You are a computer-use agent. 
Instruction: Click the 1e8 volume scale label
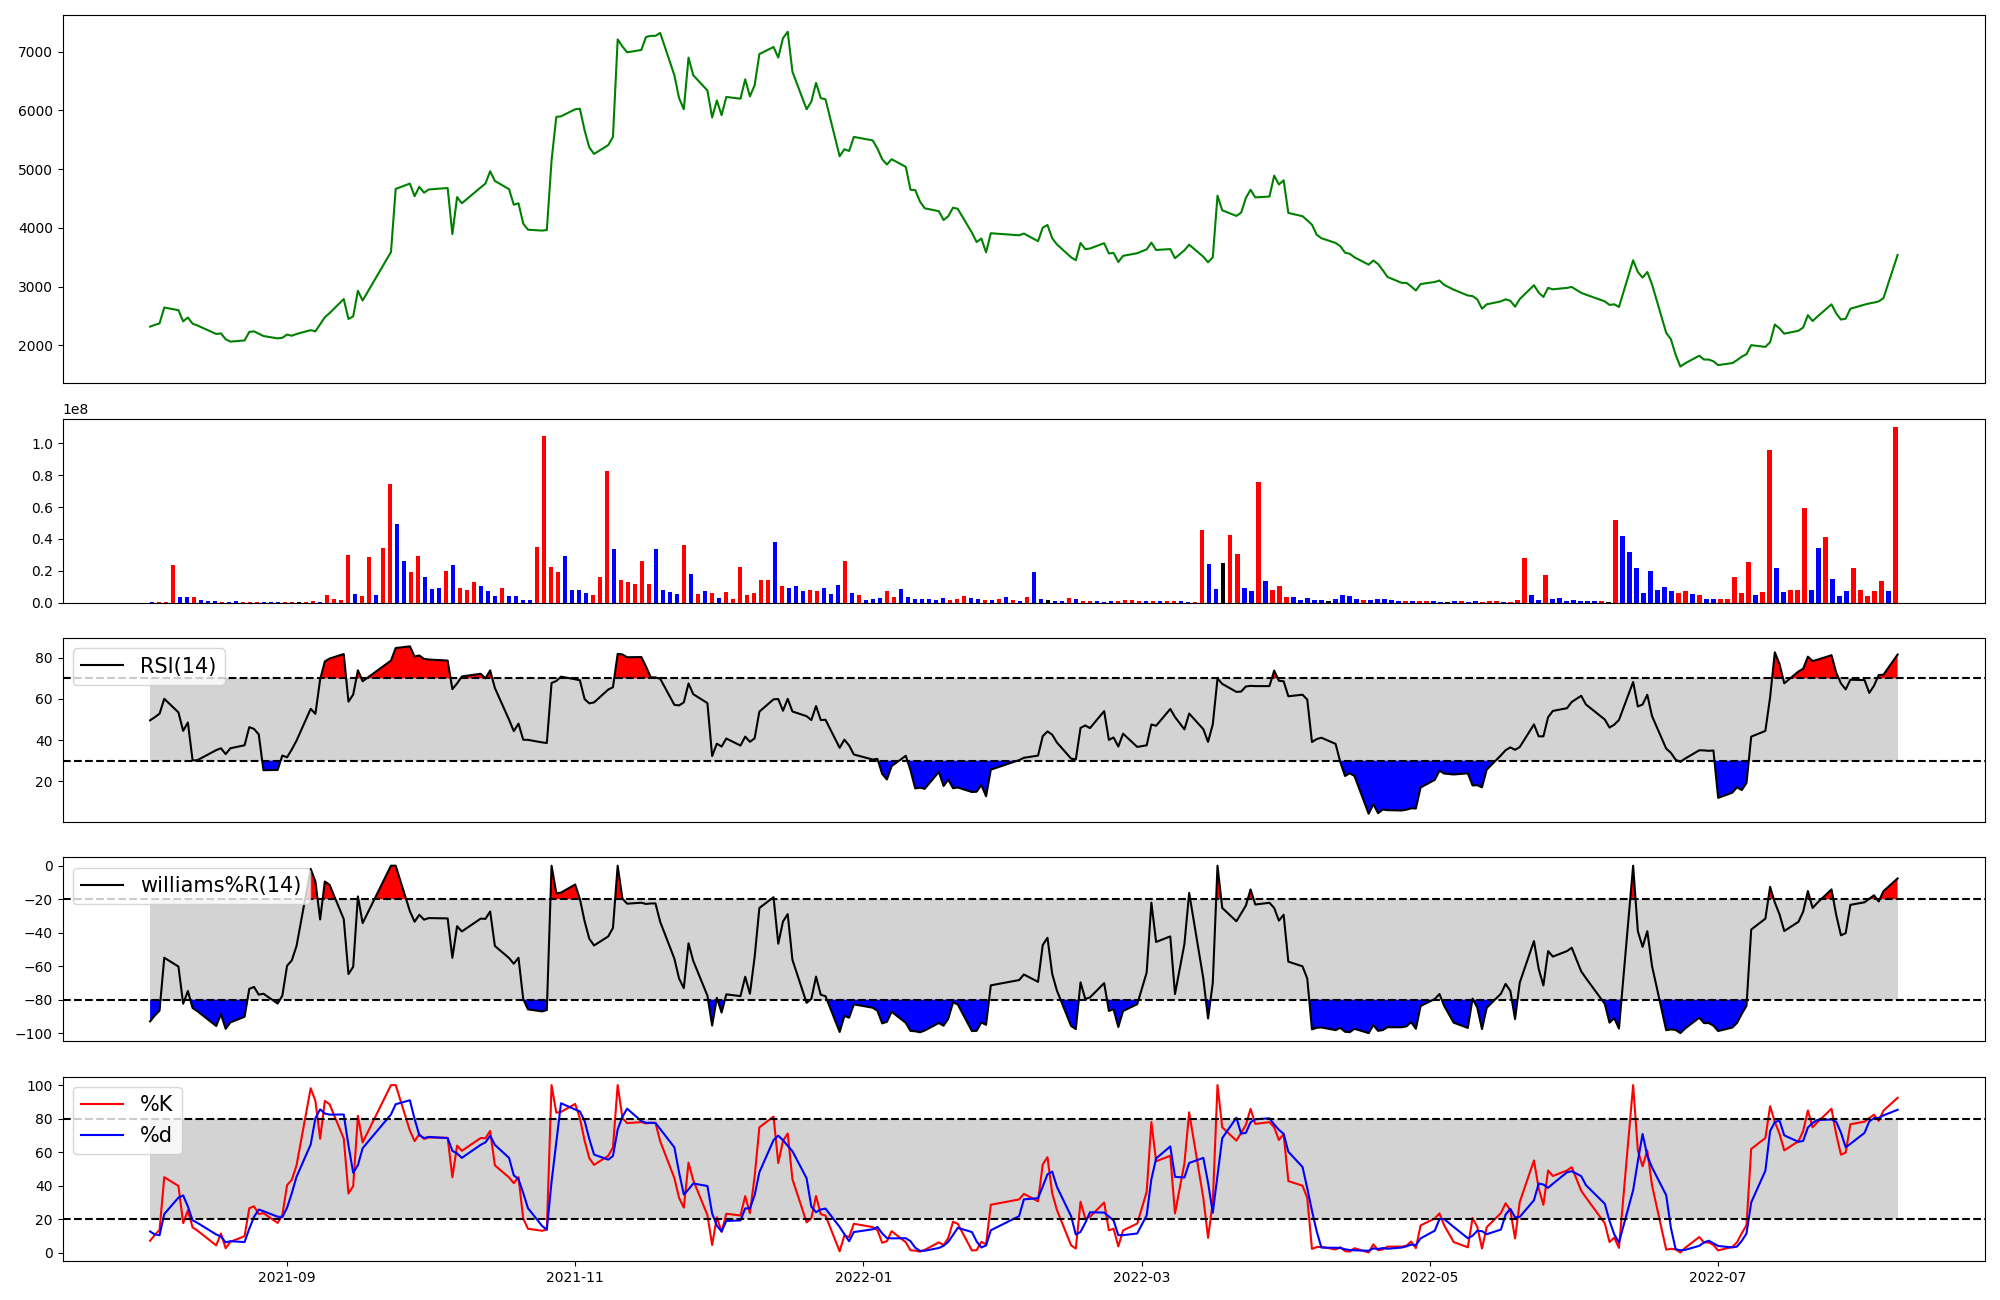click(x=76, y=410)
